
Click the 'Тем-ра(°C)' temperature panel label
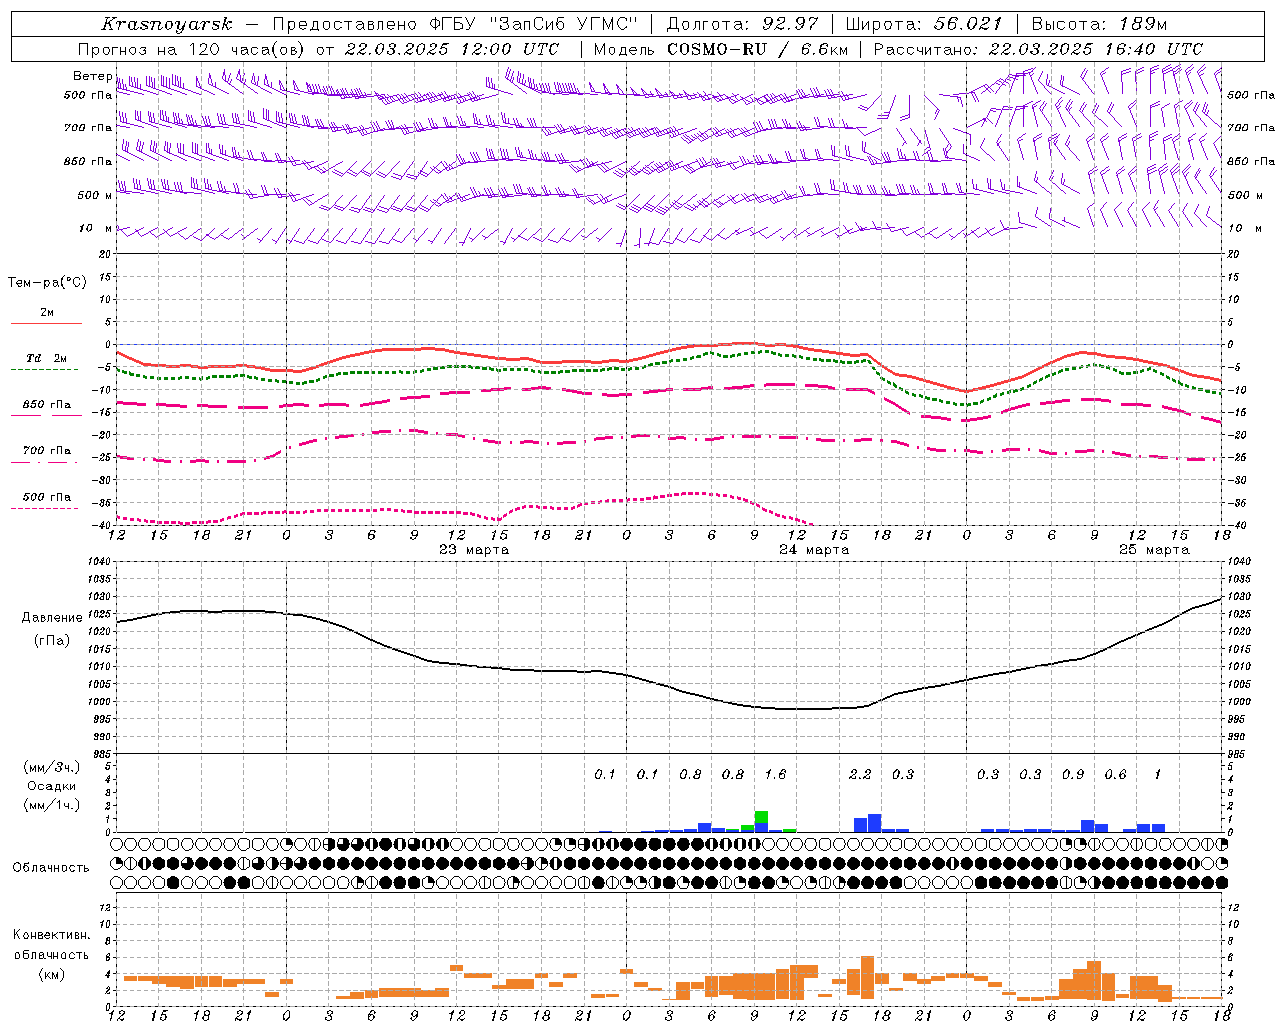click(47, 283)
